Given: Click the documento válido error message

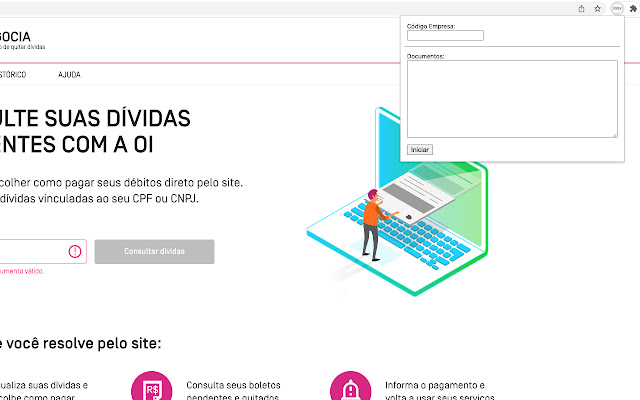Looking at the screenshot, I should (22, 271).
